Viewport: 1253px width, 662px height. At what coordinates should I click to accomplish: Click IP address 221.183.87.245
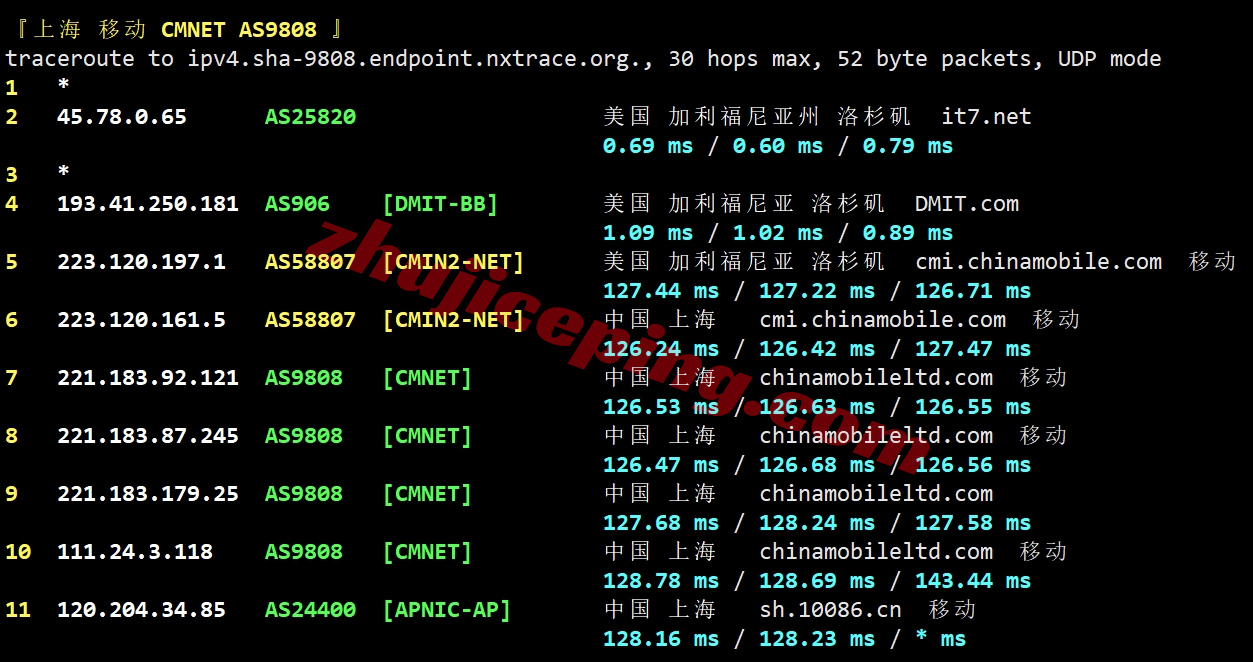tap(148, 436)
